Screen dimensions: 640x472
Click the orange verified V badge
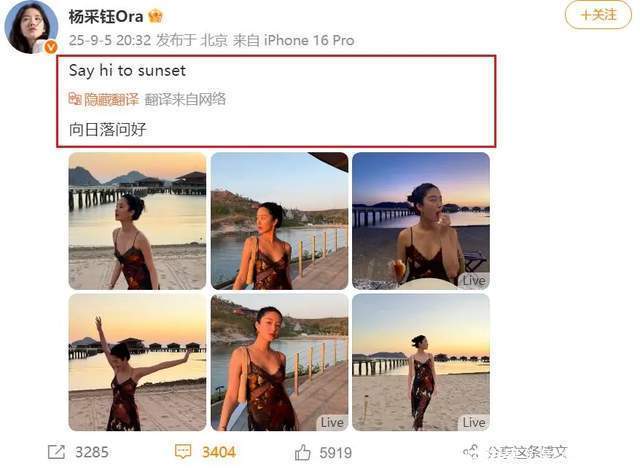51,47
